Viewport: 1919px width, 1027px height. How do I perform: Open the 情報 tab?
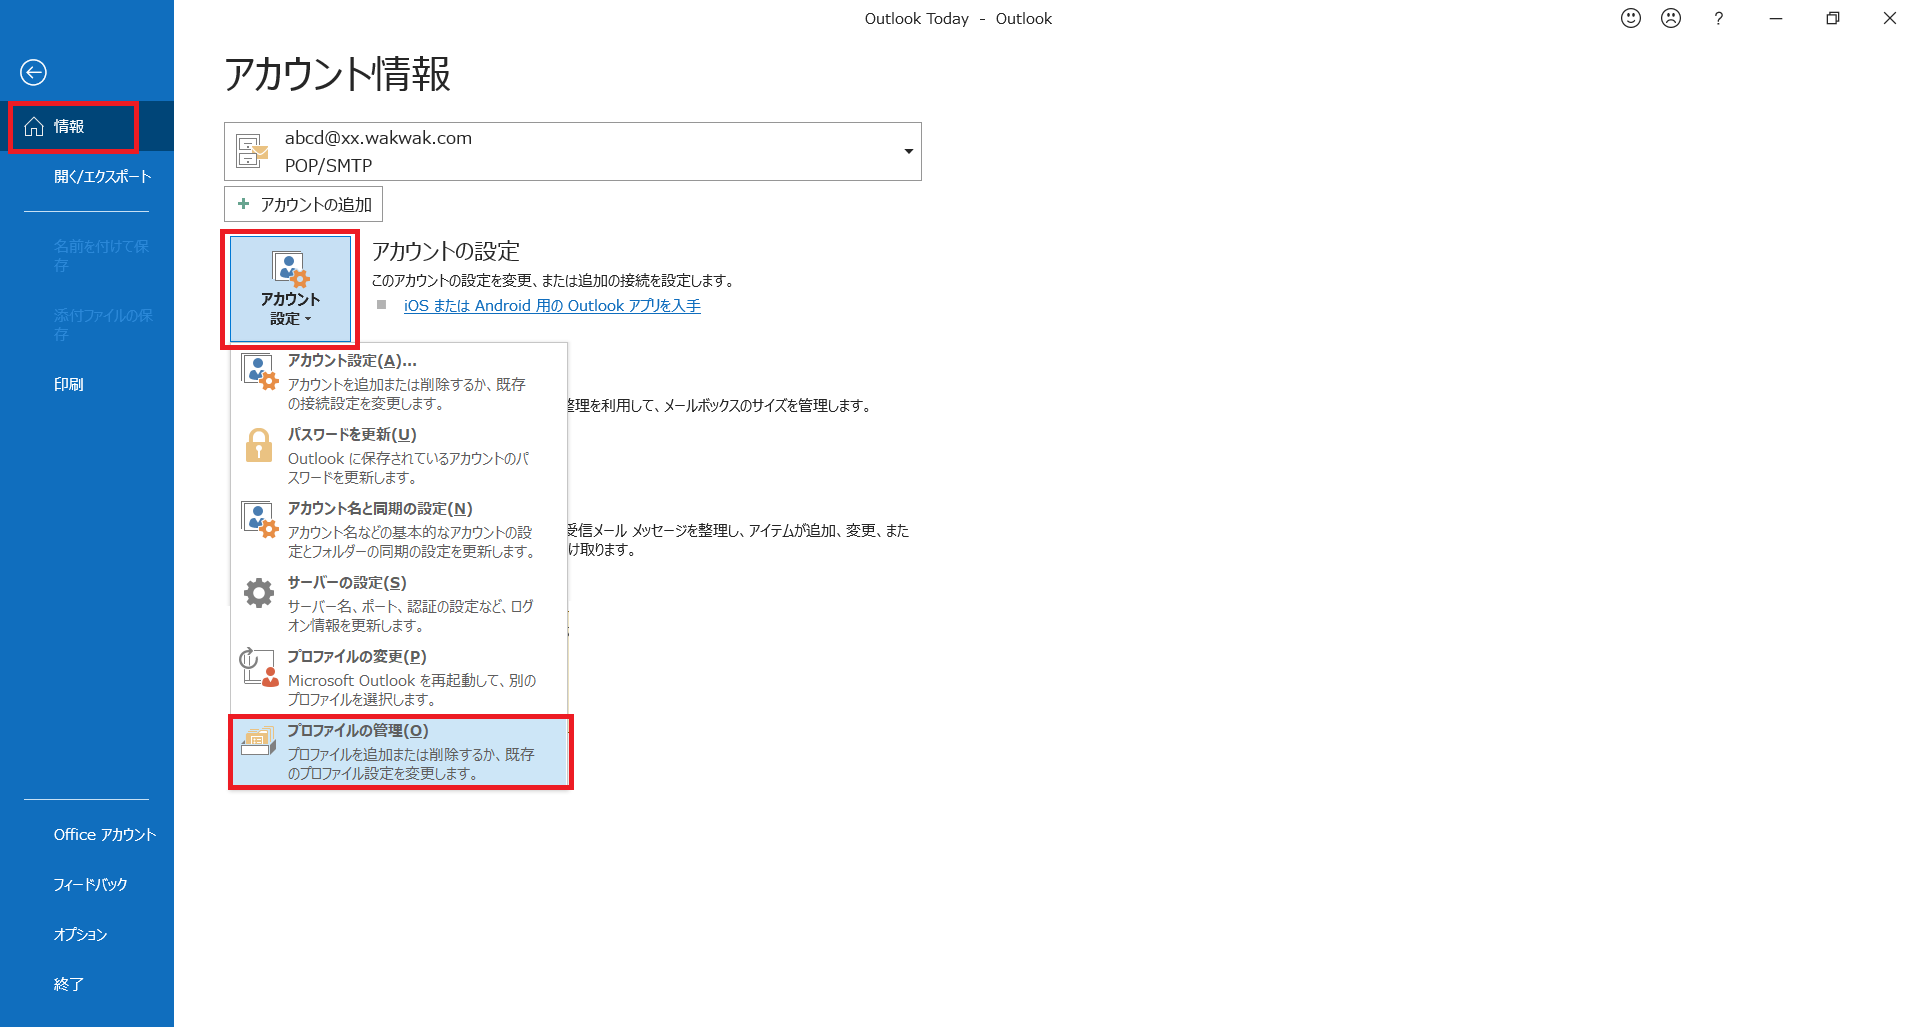87,126
